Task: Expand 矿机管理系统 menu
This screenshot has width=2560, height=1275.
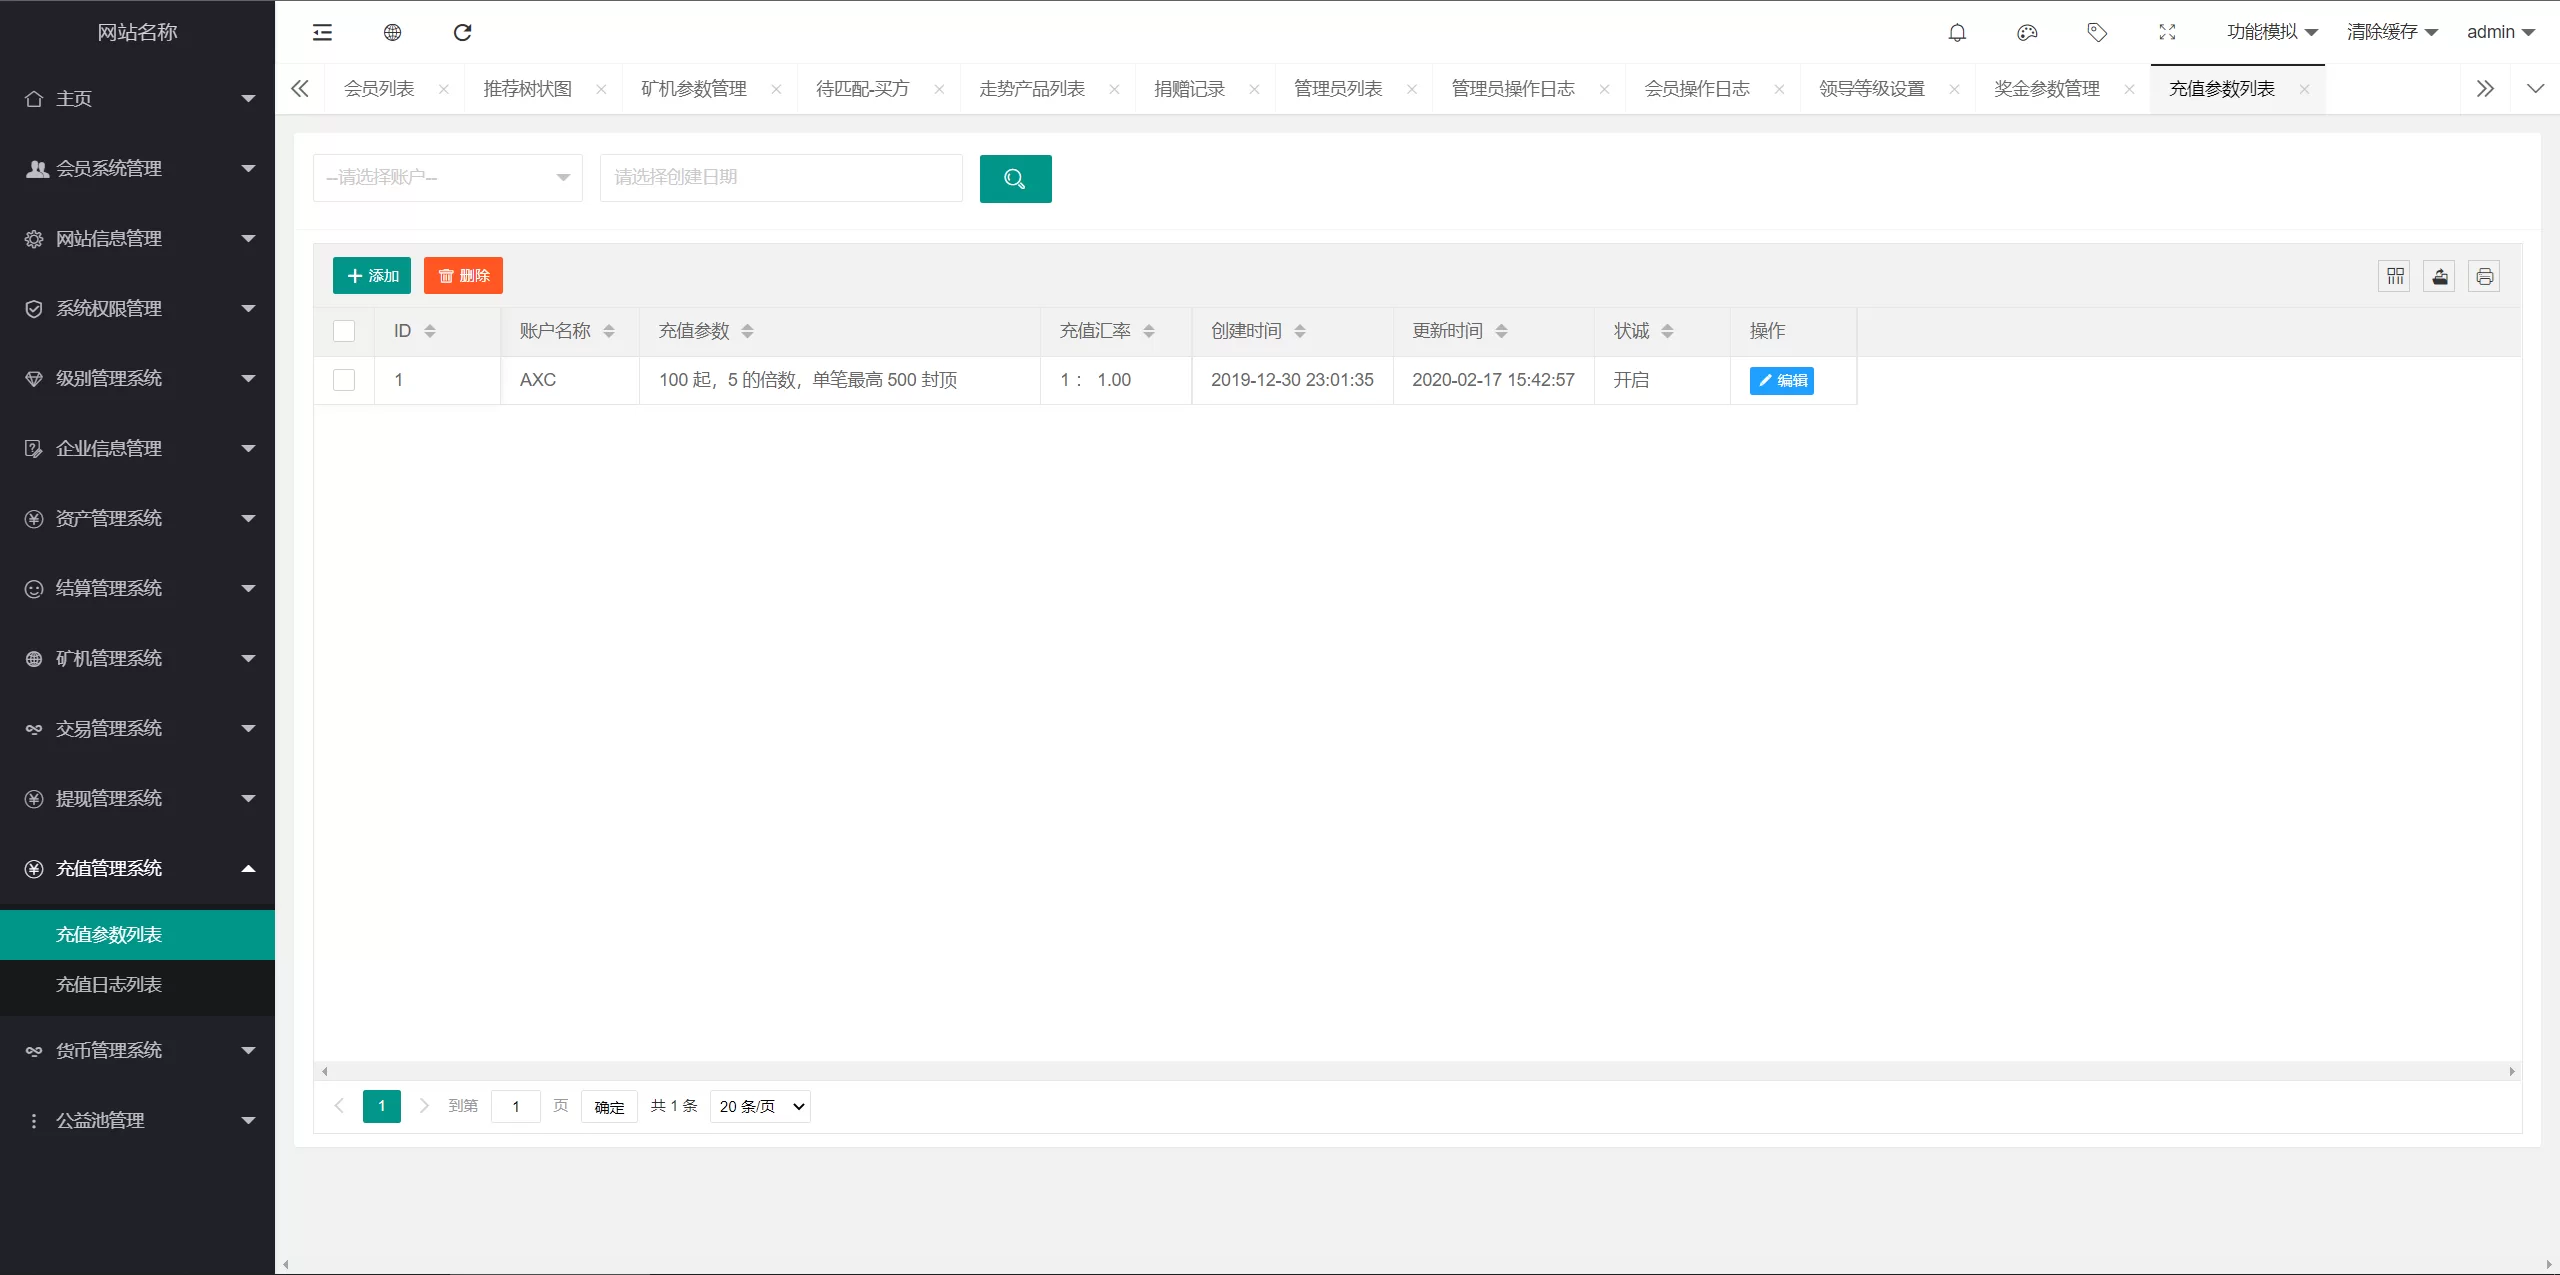Action: click(138, 659)
